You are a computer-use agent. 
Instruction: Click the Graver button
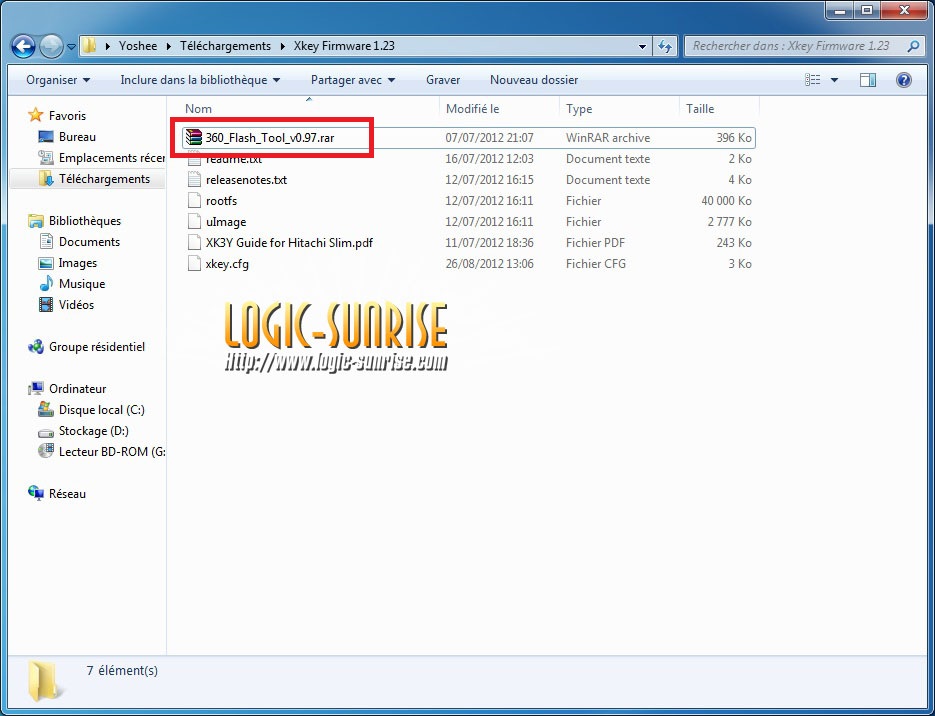coord(443,80)
